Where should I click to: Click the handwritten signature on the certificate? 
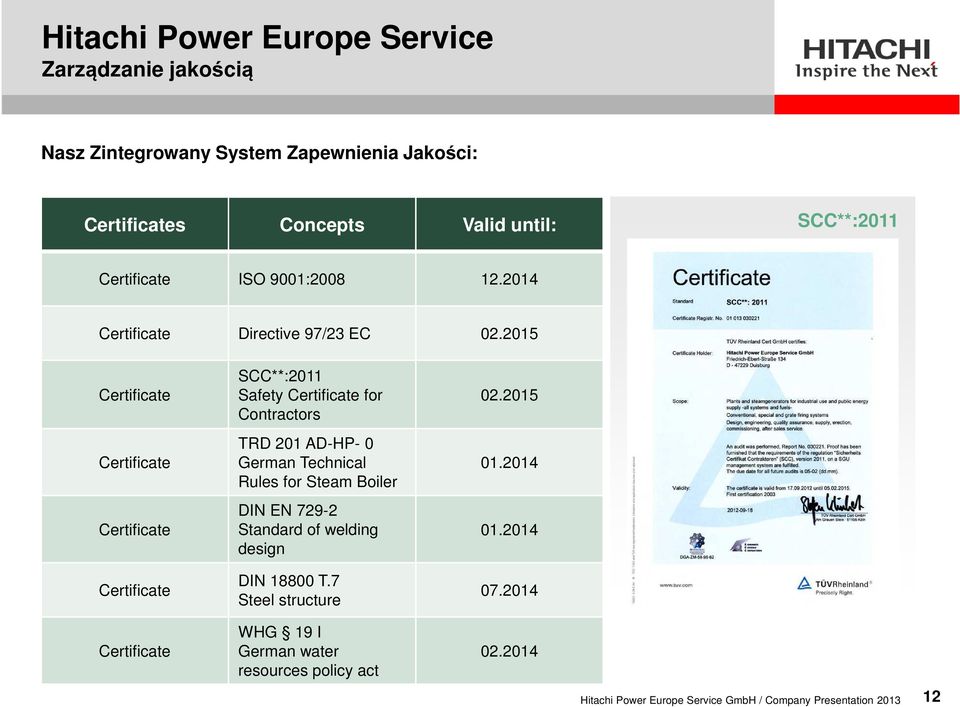coord(831,507)
